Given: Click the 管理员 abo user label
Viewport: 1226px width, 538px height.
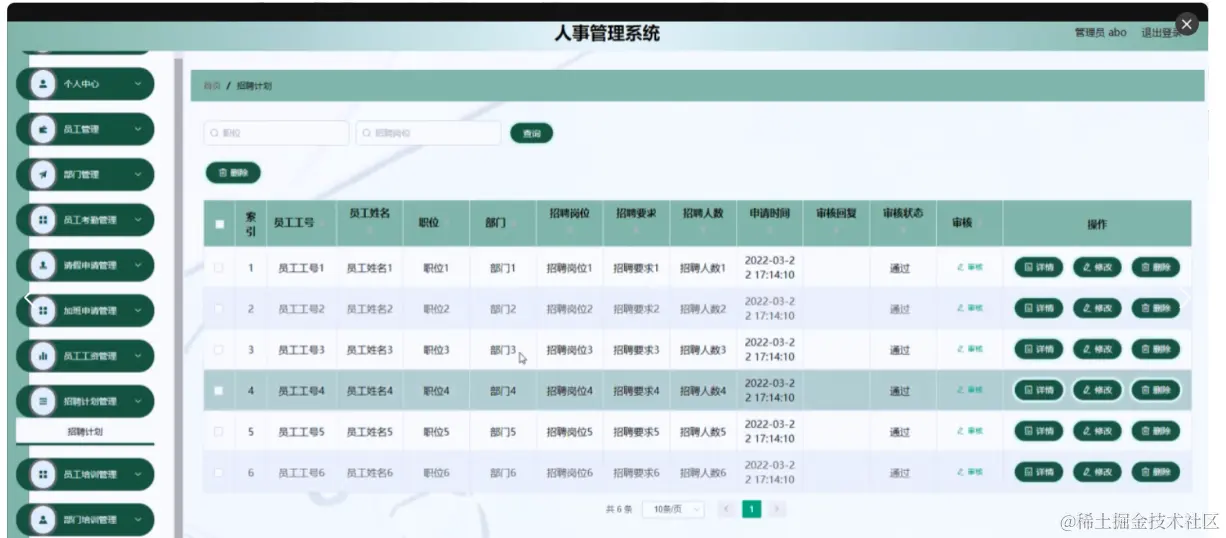Looking at the screenshot, I should [x=1100, y=32].
